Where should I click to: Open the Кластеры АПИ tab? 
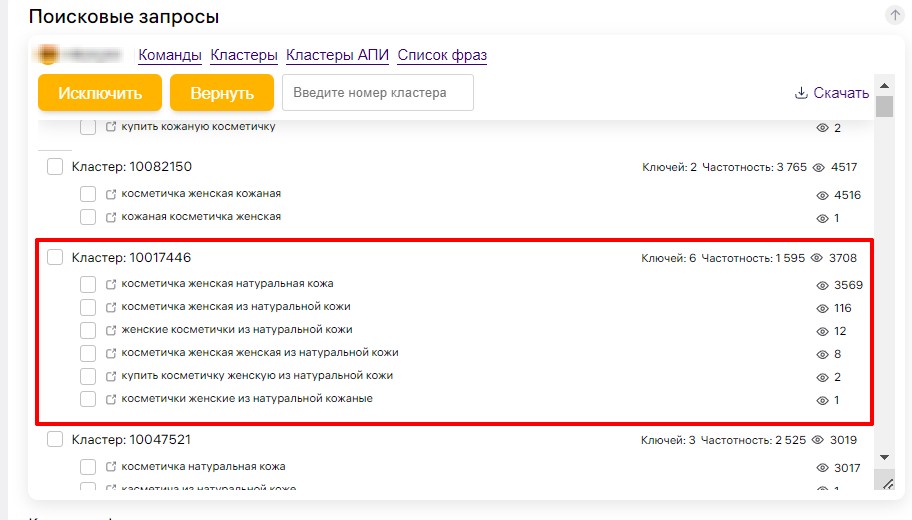tap(337, 55)
